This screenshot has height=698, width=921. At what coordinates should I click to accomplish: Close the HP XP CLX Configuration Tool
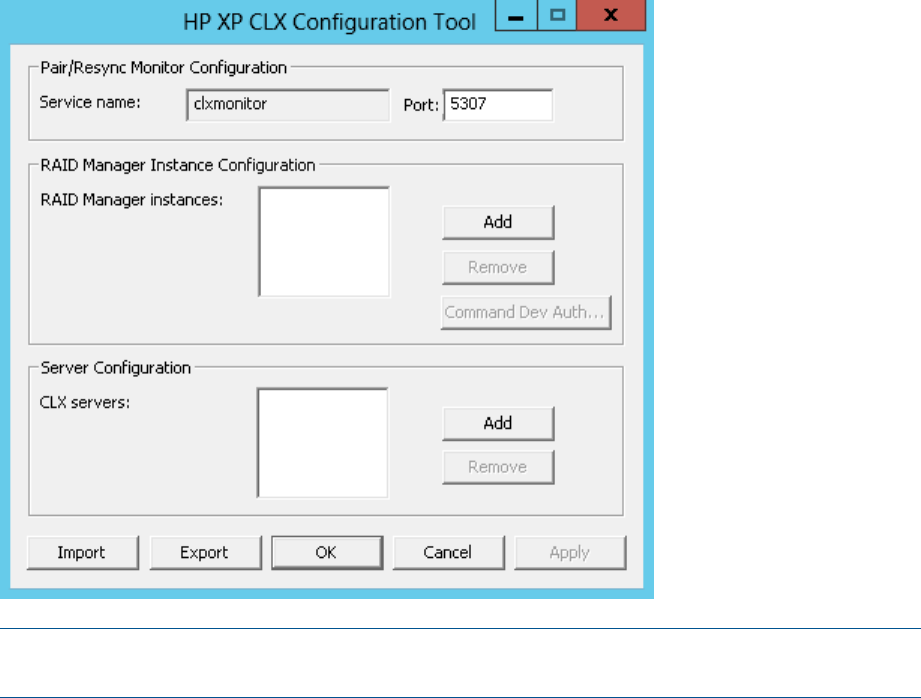click(x=611, y=15)
